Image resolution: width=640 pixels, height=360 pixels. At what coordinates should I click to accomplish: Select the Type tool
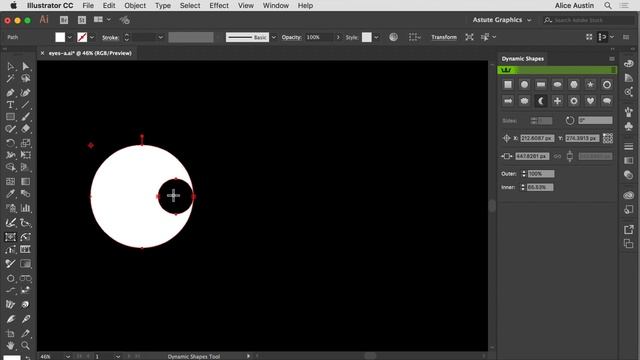tap(10, 105)
